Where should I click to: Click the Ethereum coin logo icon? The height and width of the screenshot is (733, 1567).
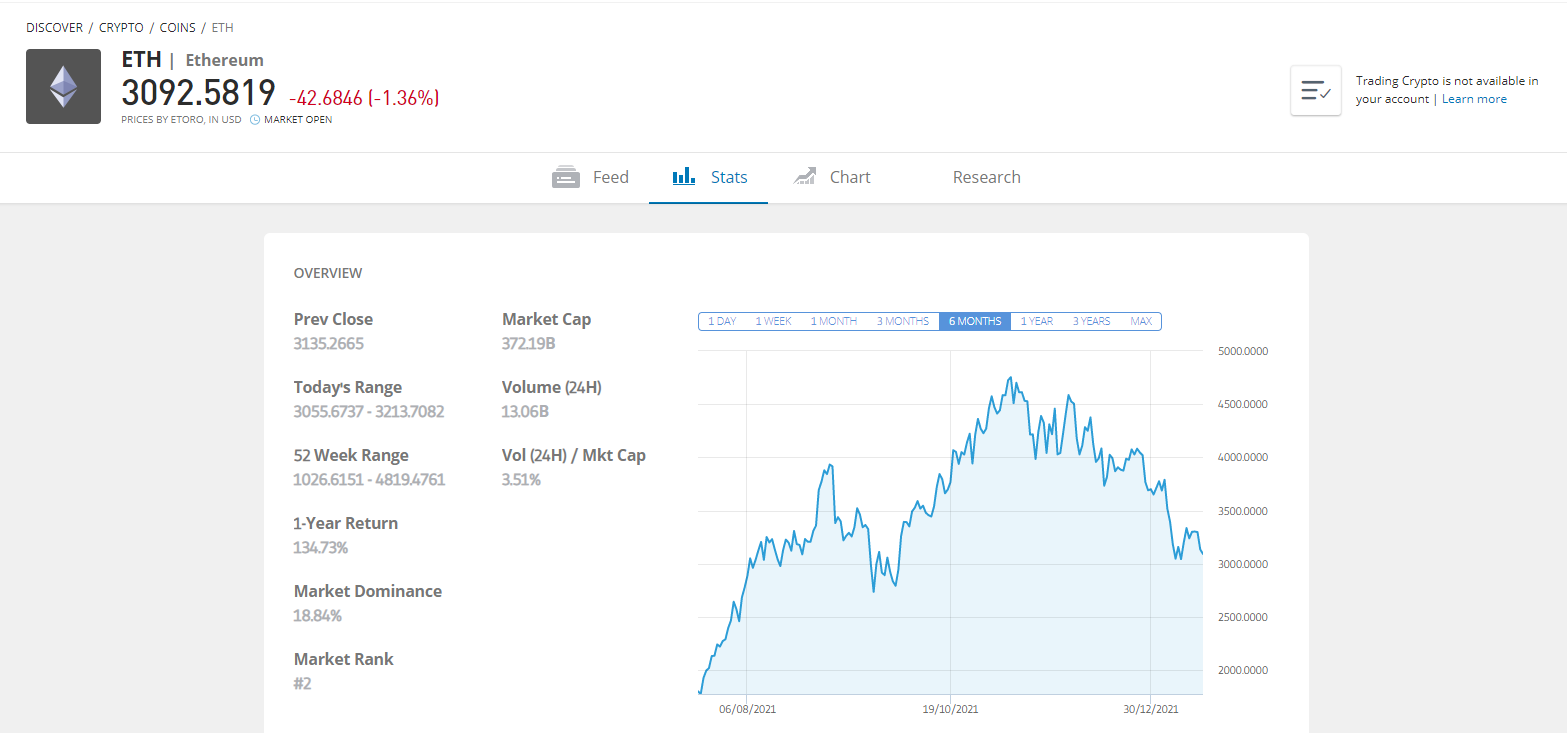(x=63, y=87)
